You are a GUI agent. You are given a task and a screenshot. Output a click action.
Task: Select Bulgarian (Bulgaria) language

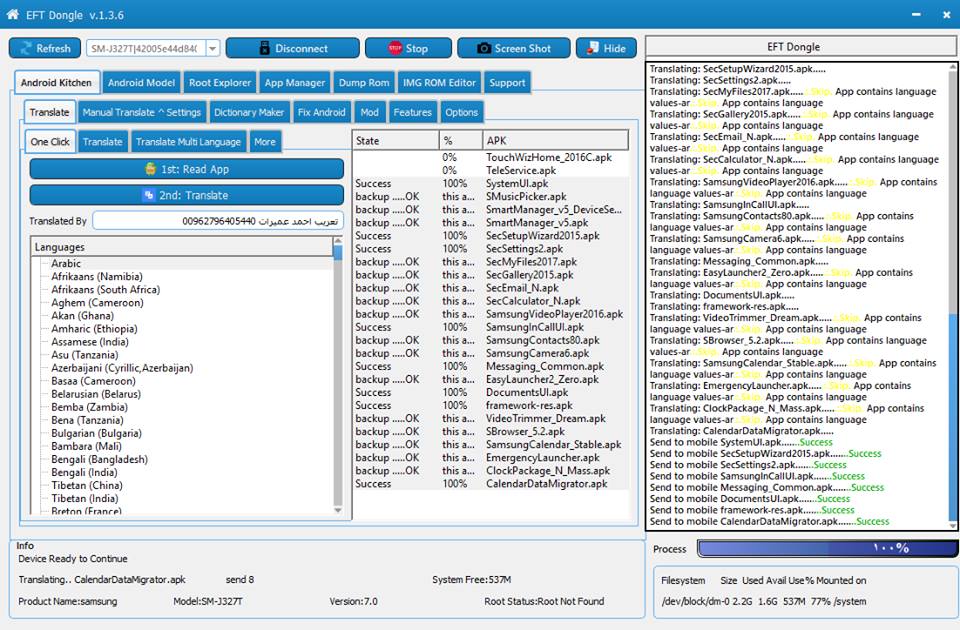pos(96,433)
